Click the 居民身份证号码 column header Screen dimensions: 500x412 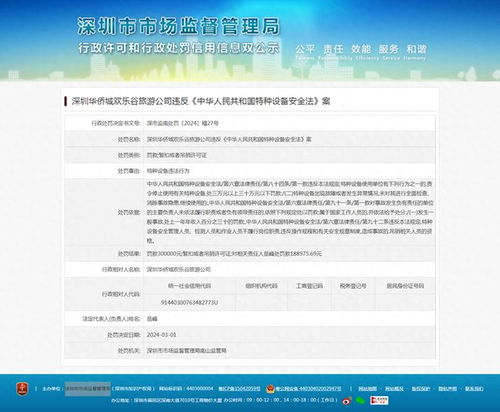[x=405, y=286]
